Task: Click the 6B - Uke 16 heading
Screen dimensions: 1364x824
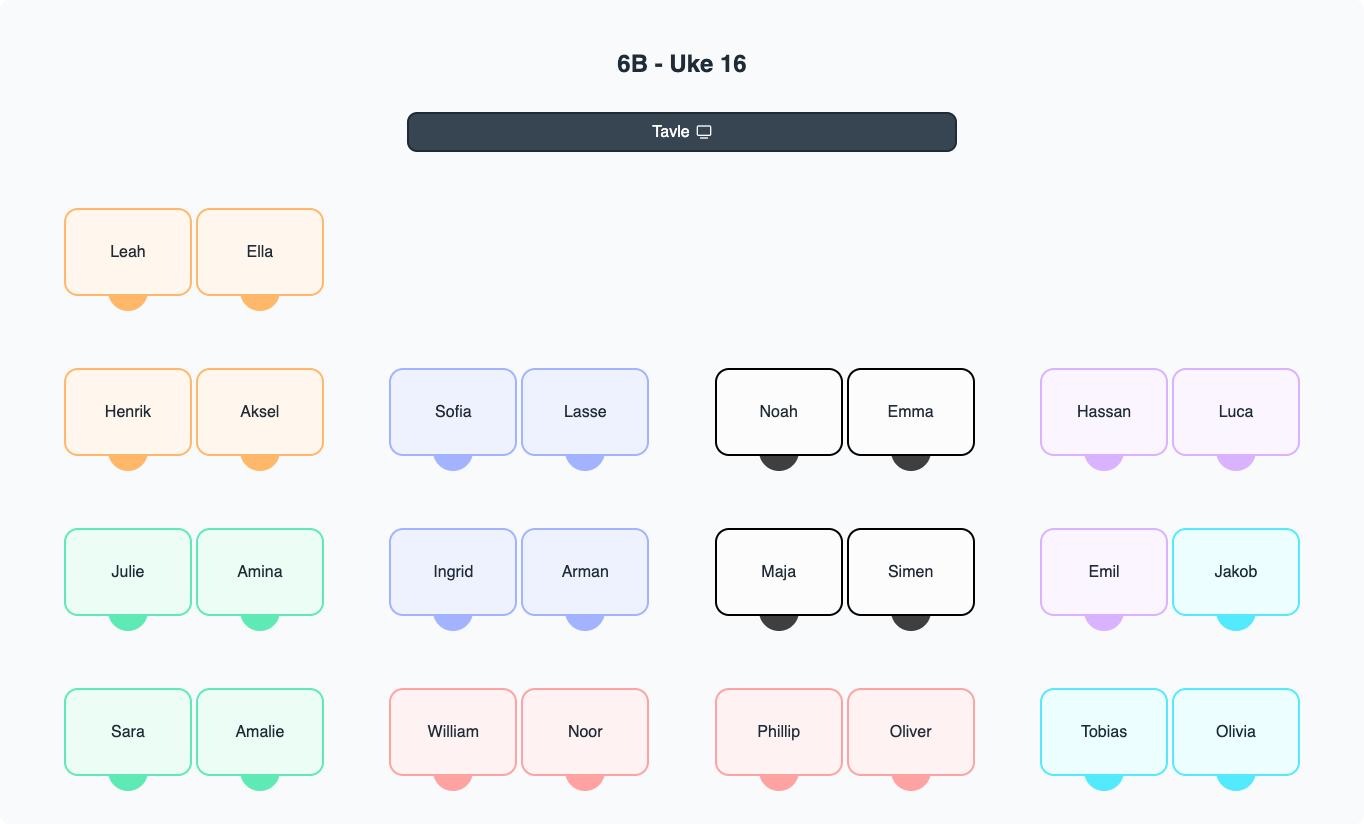Action: [x=682, y=64]
